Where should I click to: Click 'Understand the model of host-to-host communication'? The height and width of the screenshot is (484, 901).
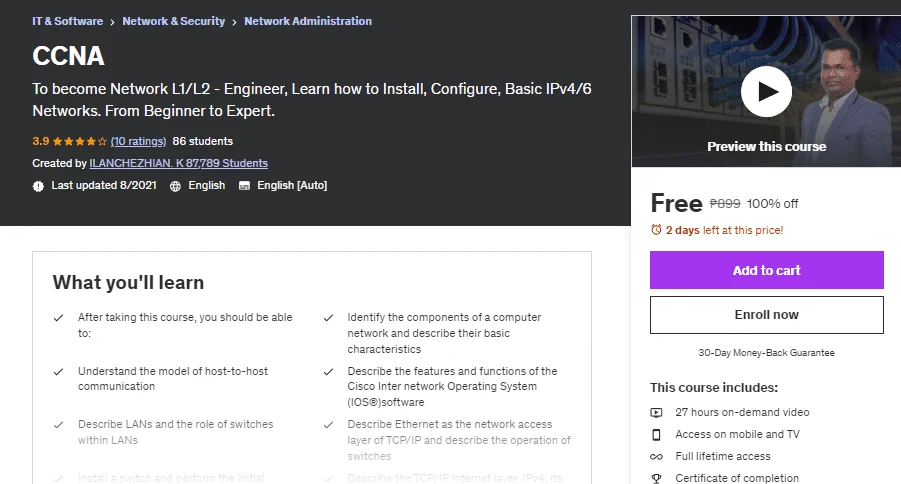click(x=173, y=379)
